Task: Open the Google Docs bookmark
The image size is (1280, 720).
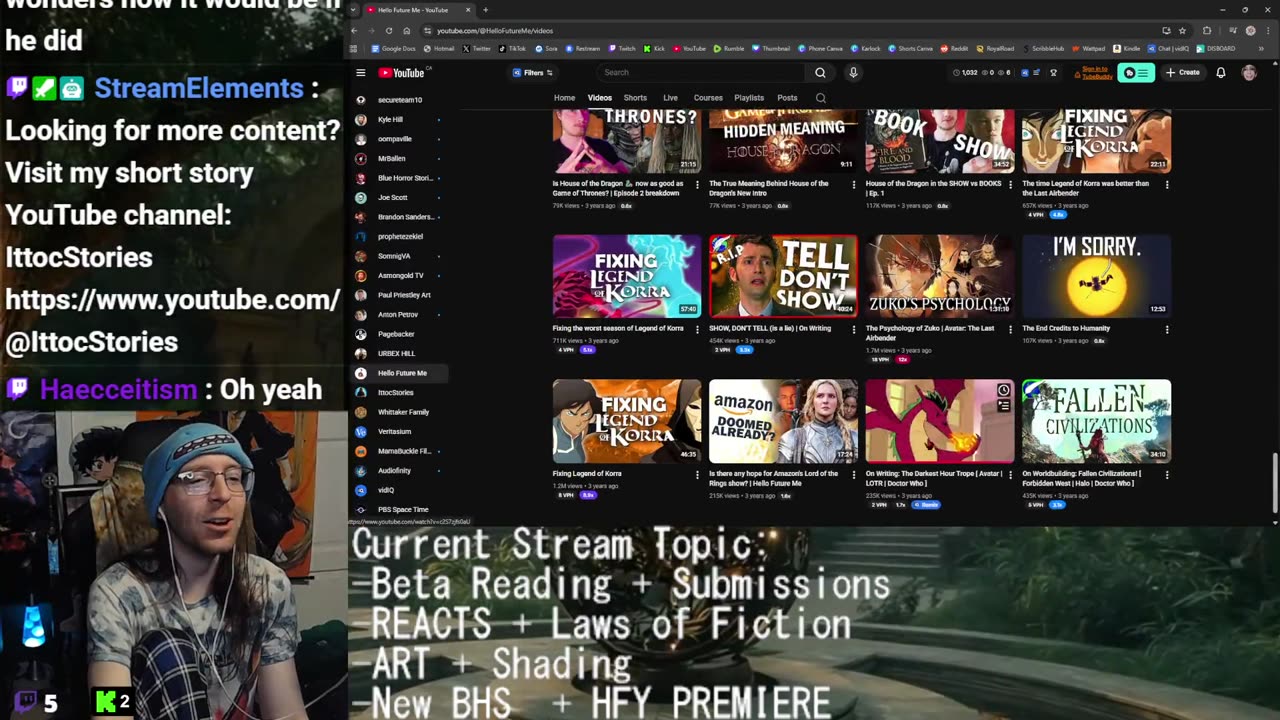Action: pos(393,48)
